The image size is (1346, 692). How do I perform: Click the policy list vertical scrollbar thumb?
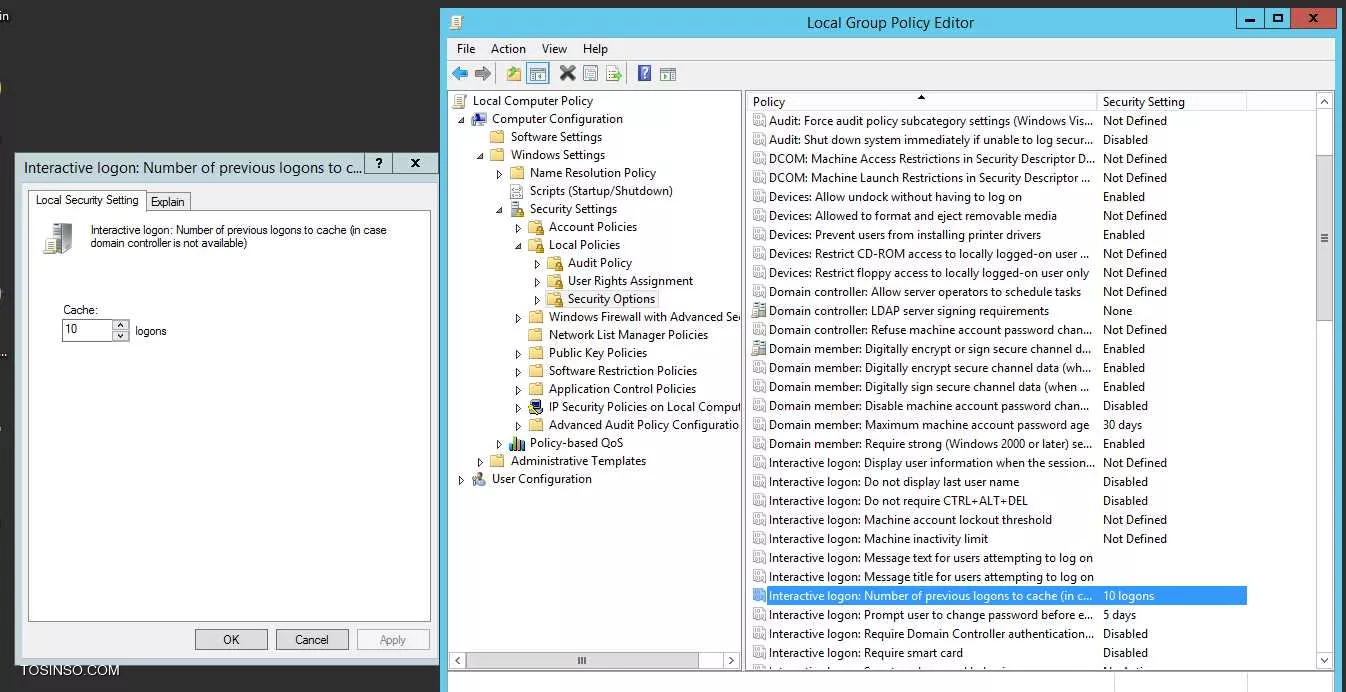[1325, 238]
